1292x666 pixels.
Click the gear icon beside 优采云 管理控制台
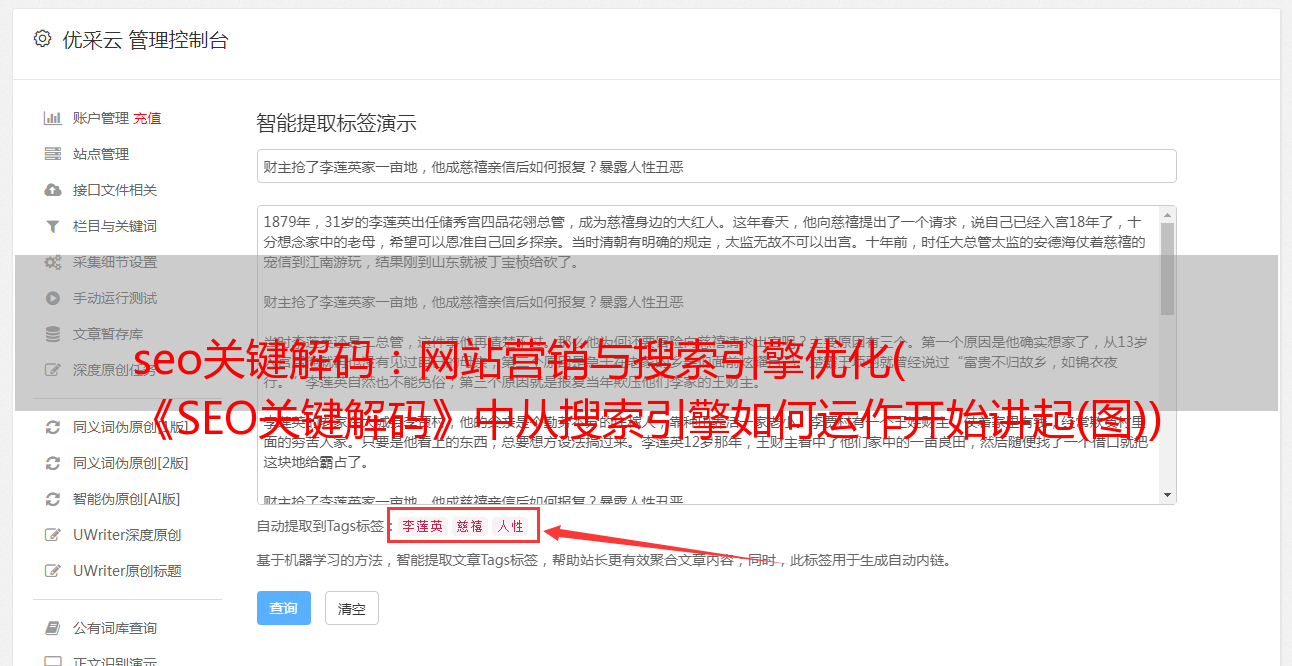pos(42,39)
